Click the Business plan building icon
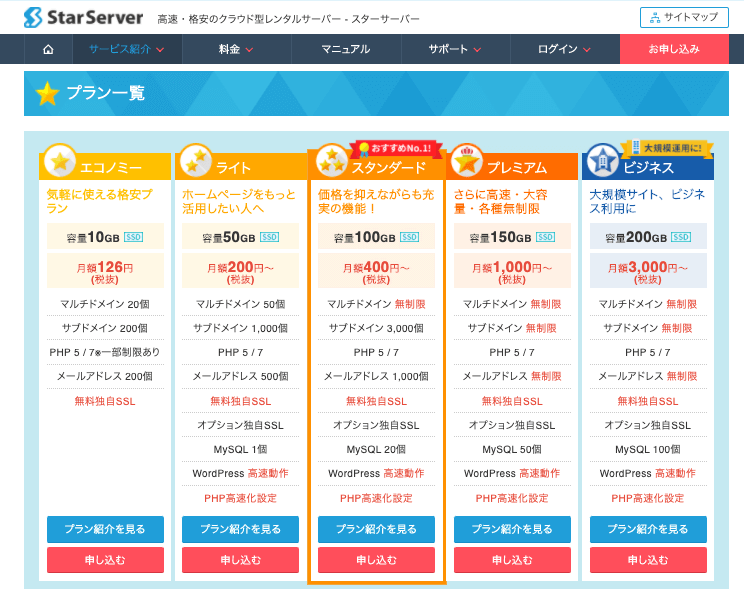 [602, 161]
